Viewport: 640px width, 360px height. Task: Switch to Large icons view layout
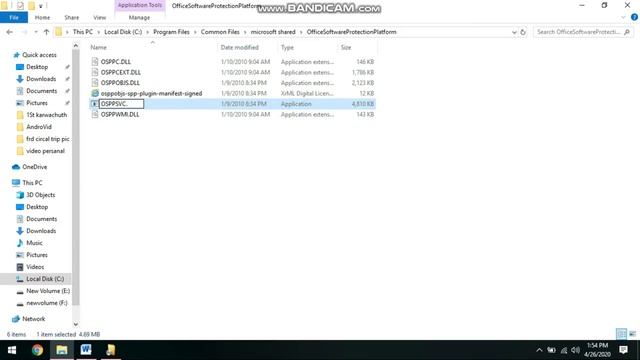(632, 334)
